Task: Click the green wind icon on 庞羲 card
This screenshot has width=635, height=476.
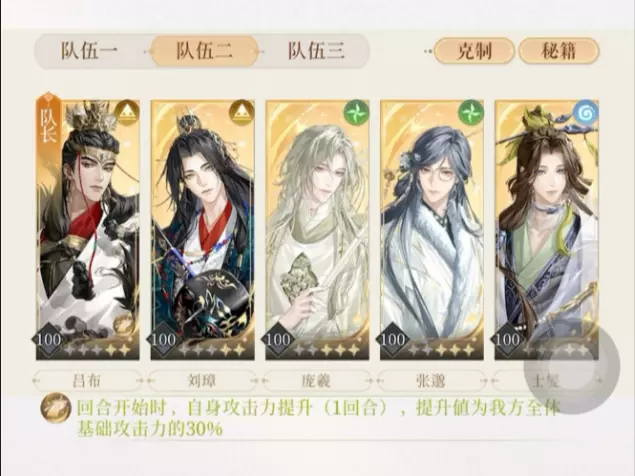Action: point(356,112)
